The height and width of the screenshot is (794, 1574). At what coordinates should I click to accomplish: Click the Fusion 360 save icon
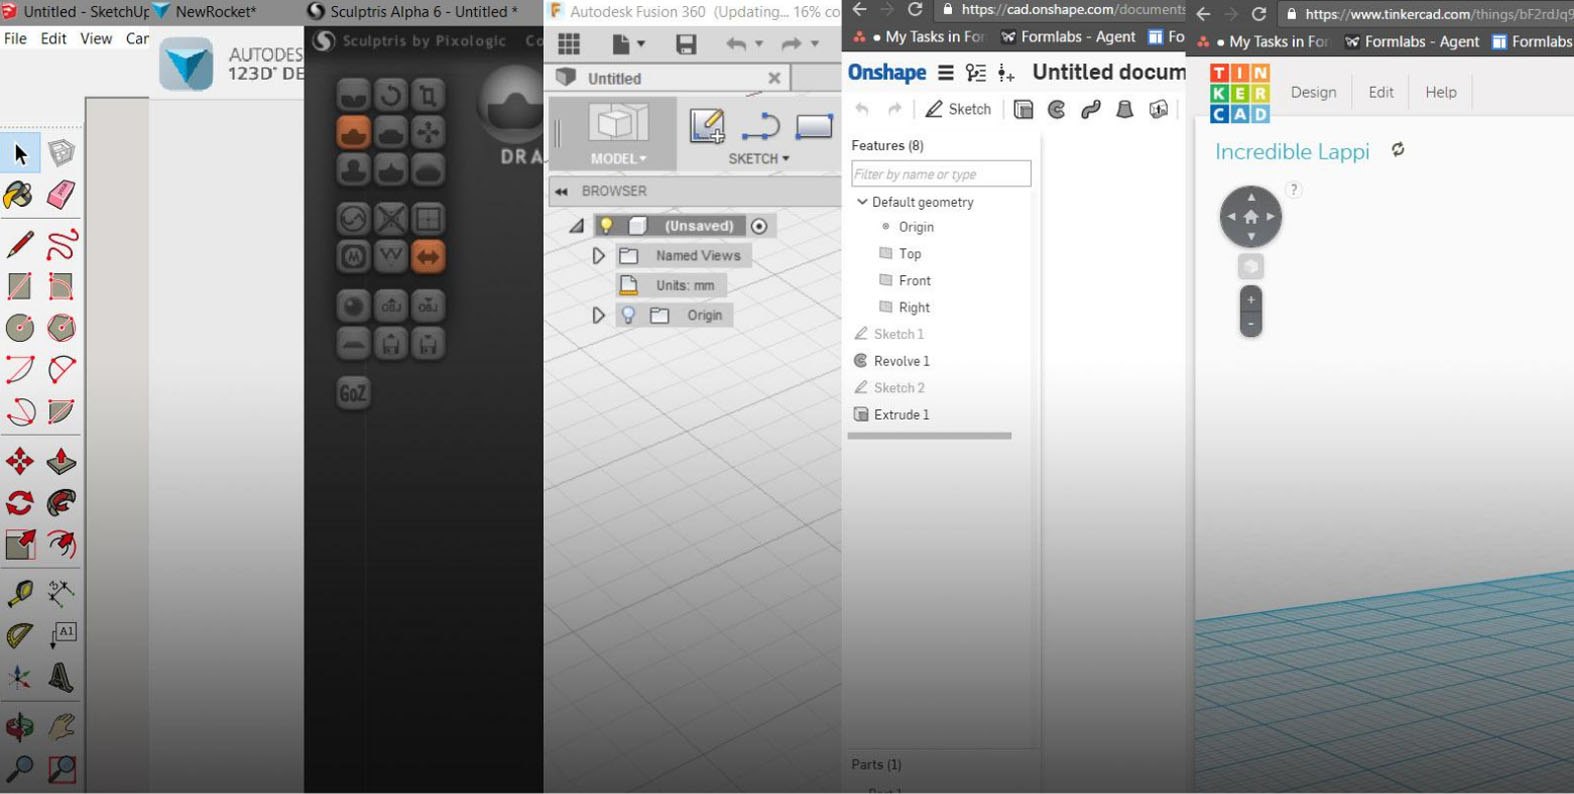click(x=685, y=44)
